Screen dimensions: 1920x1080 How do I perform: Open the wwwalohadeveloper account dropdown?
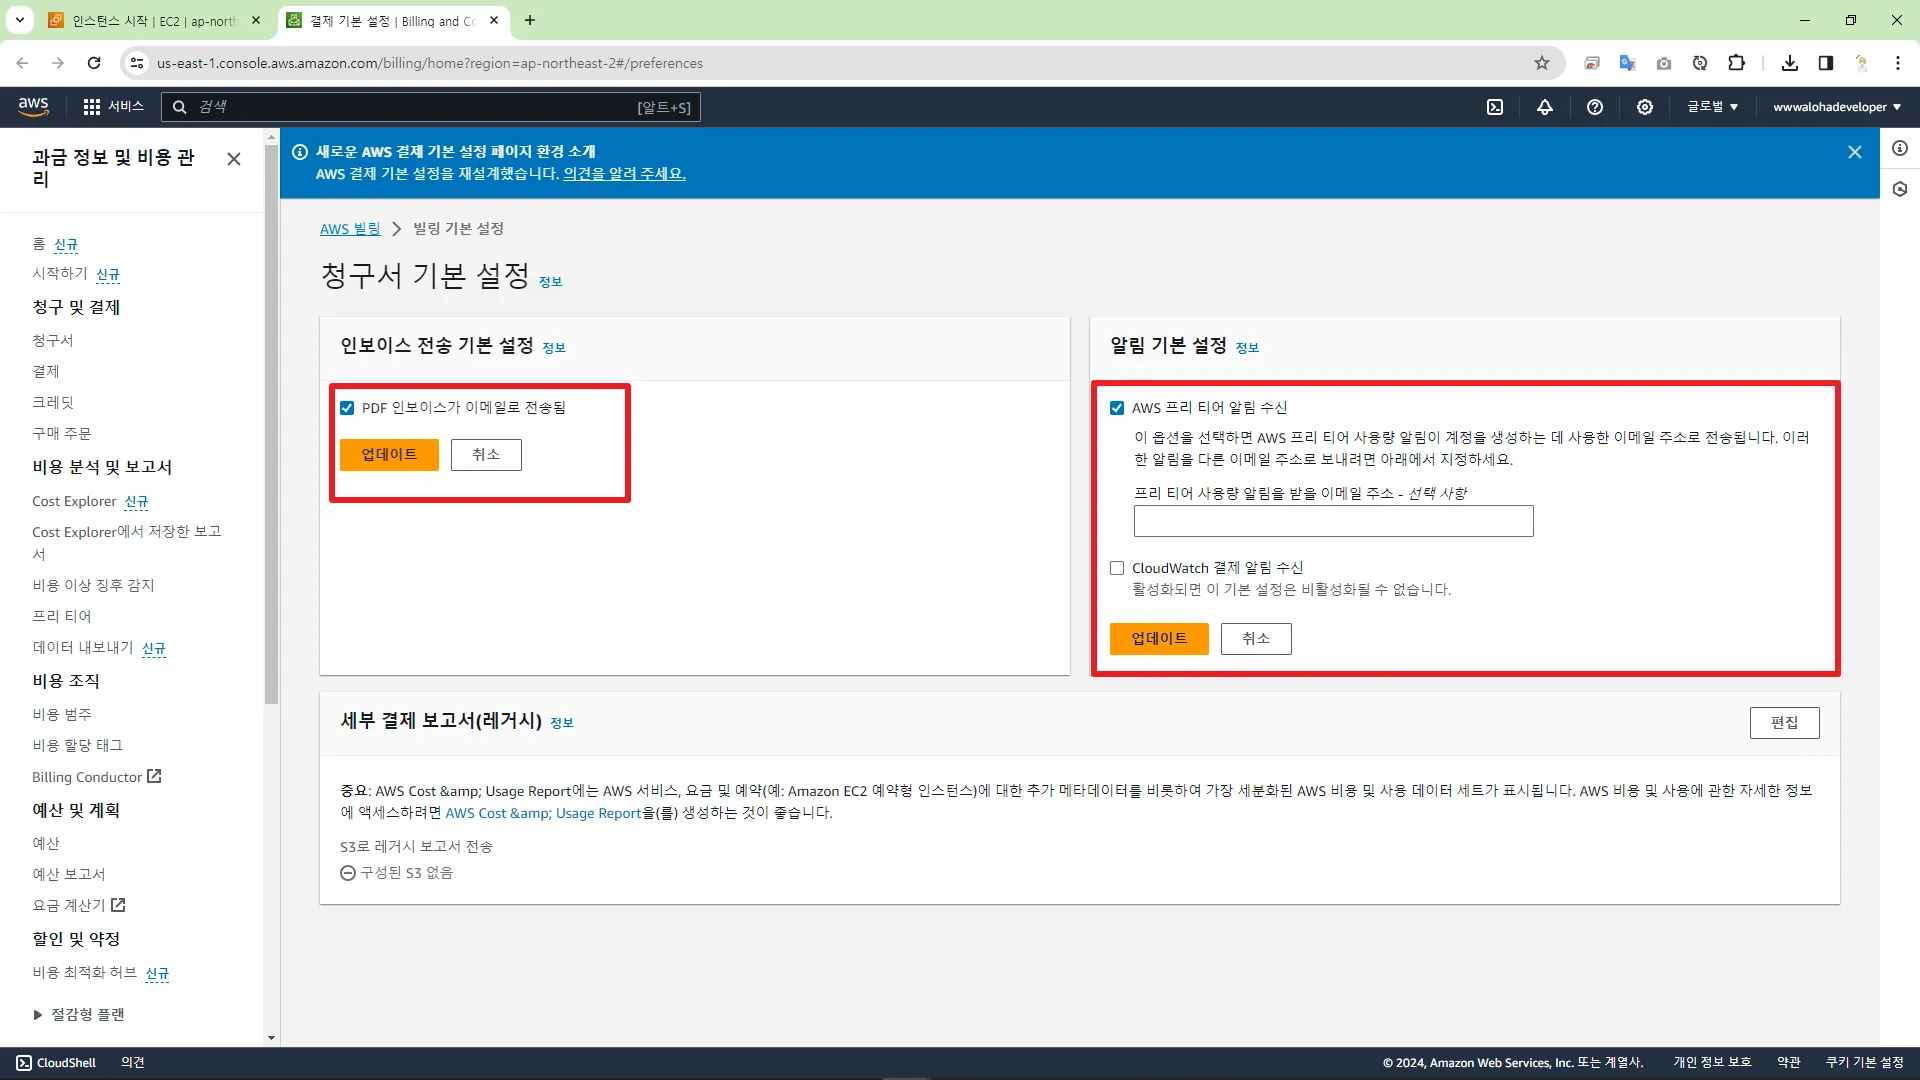click(x=1836, y=107)
